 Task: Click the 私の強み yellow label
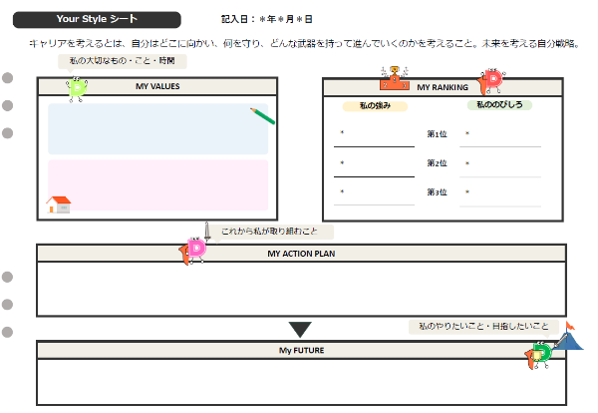pos(375,106)
